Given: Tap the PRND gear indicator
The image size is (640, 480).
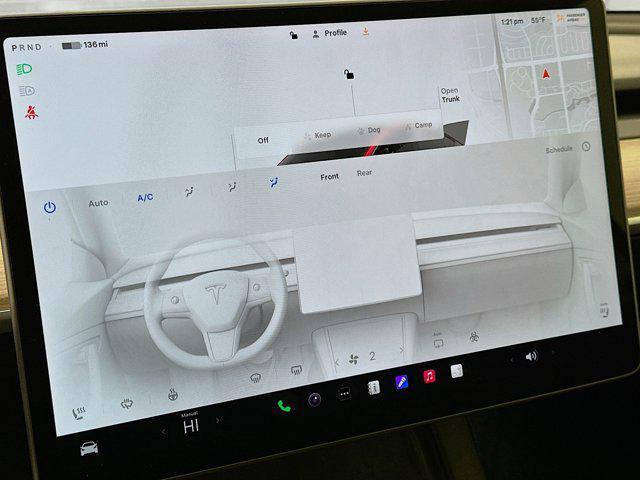Looking at the screenshot, I should (x=27, y=47).
